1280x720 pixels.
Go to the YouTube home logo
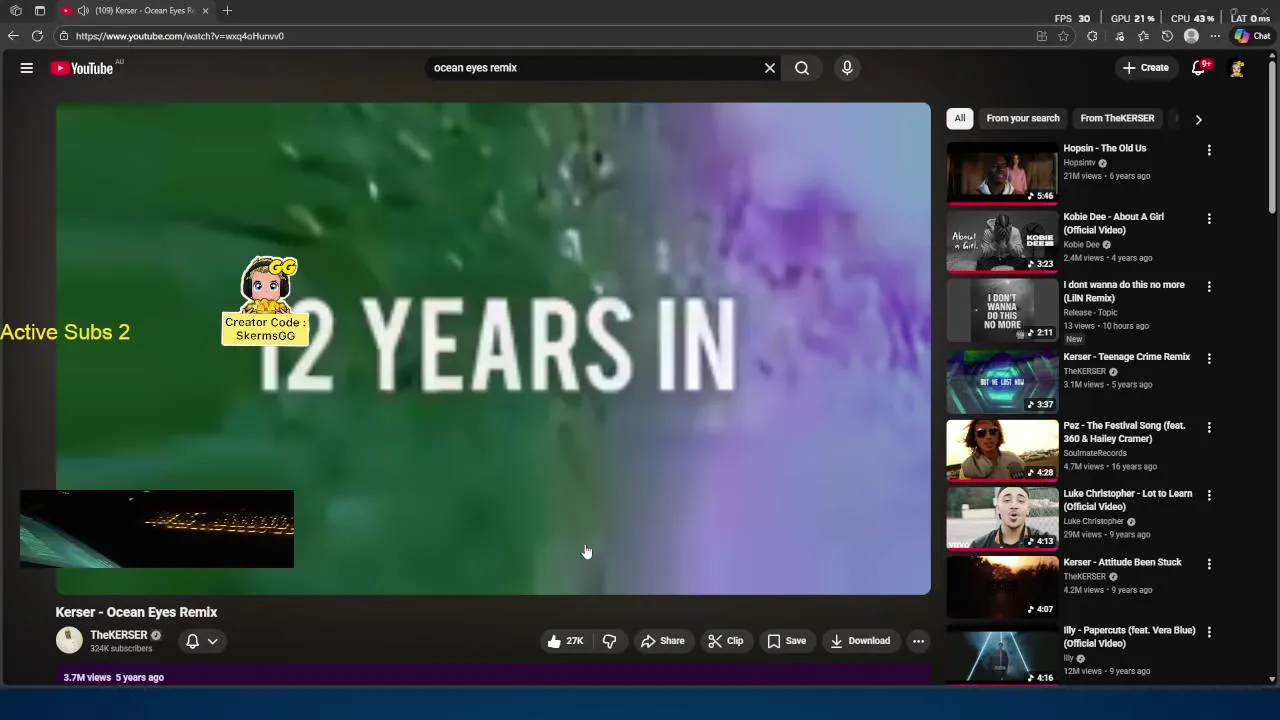82,68
